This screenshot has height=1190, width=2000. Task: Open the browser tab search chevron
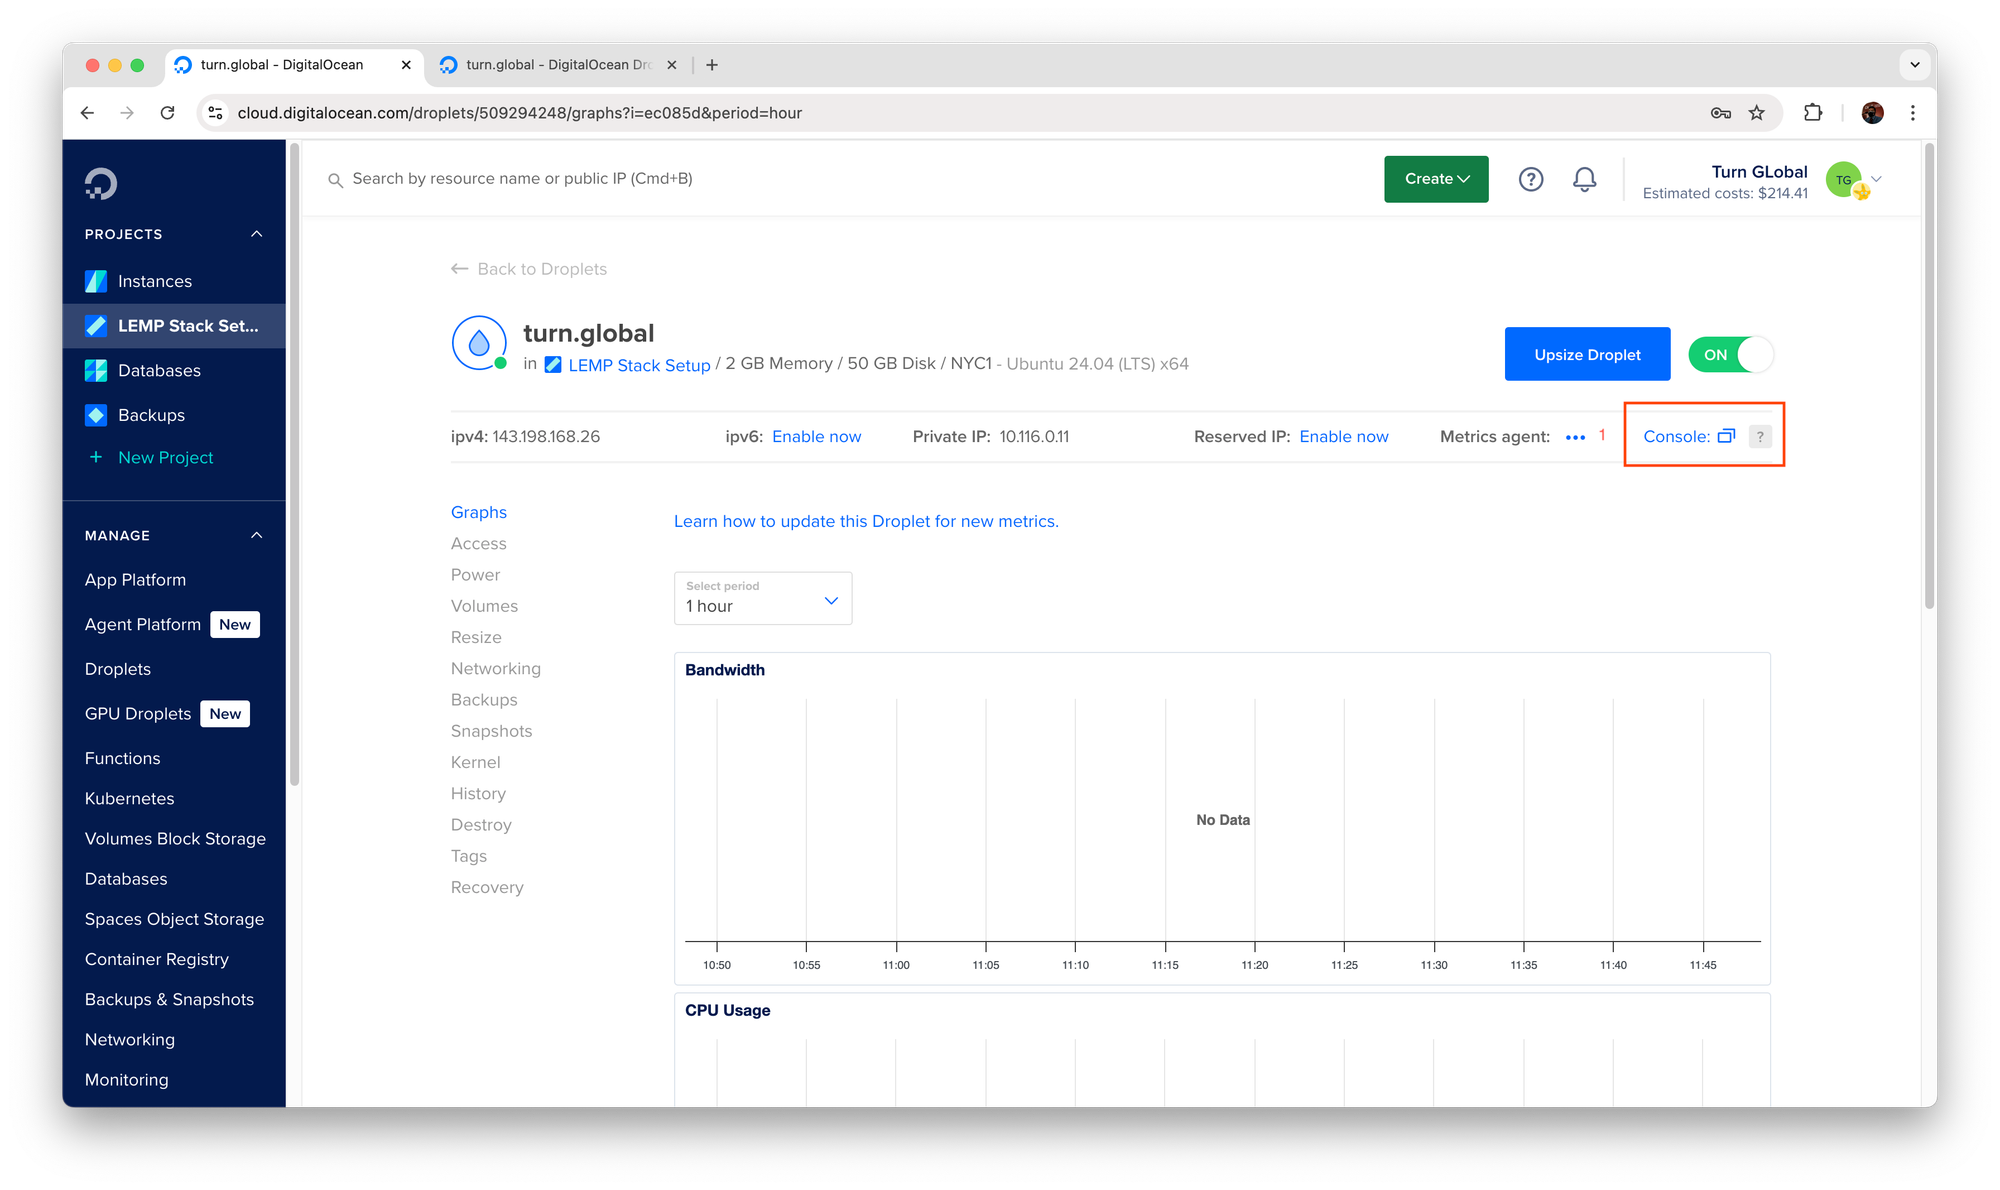click(1914, 65)
